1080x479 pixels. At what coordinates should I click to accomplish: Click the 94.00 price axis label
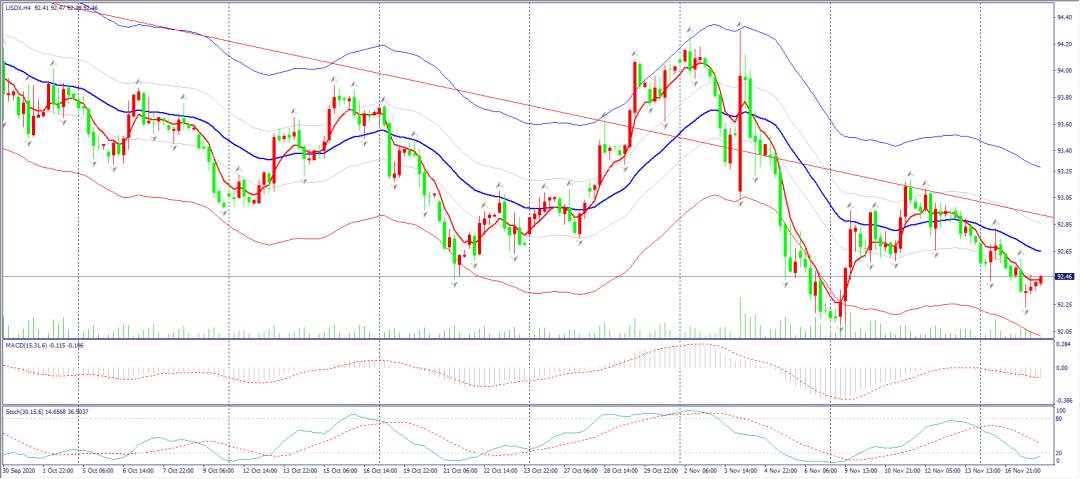pyautogui.click(x=1065, y=71)
